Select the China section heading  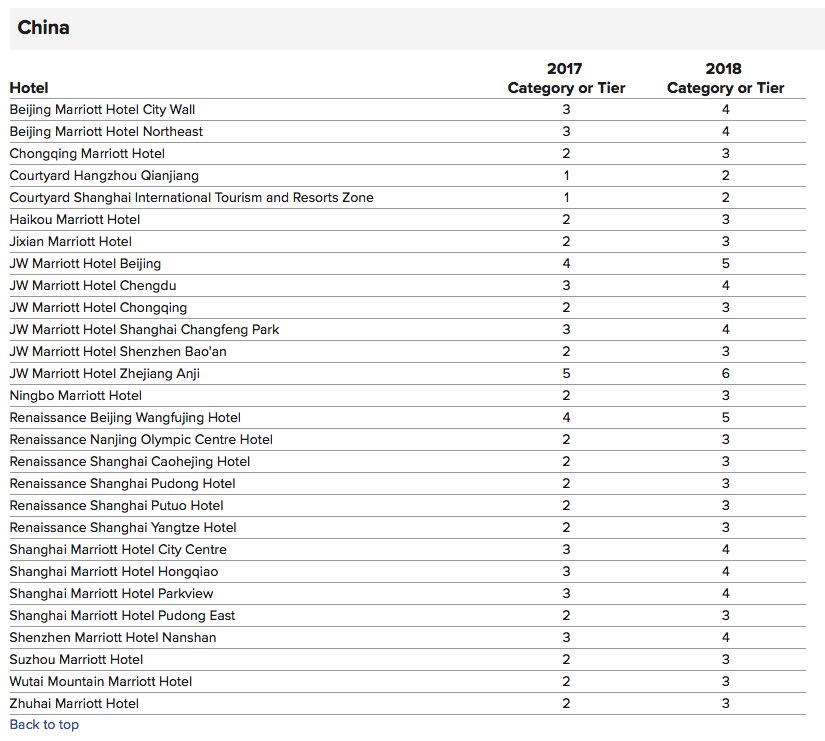click(43, 28)
